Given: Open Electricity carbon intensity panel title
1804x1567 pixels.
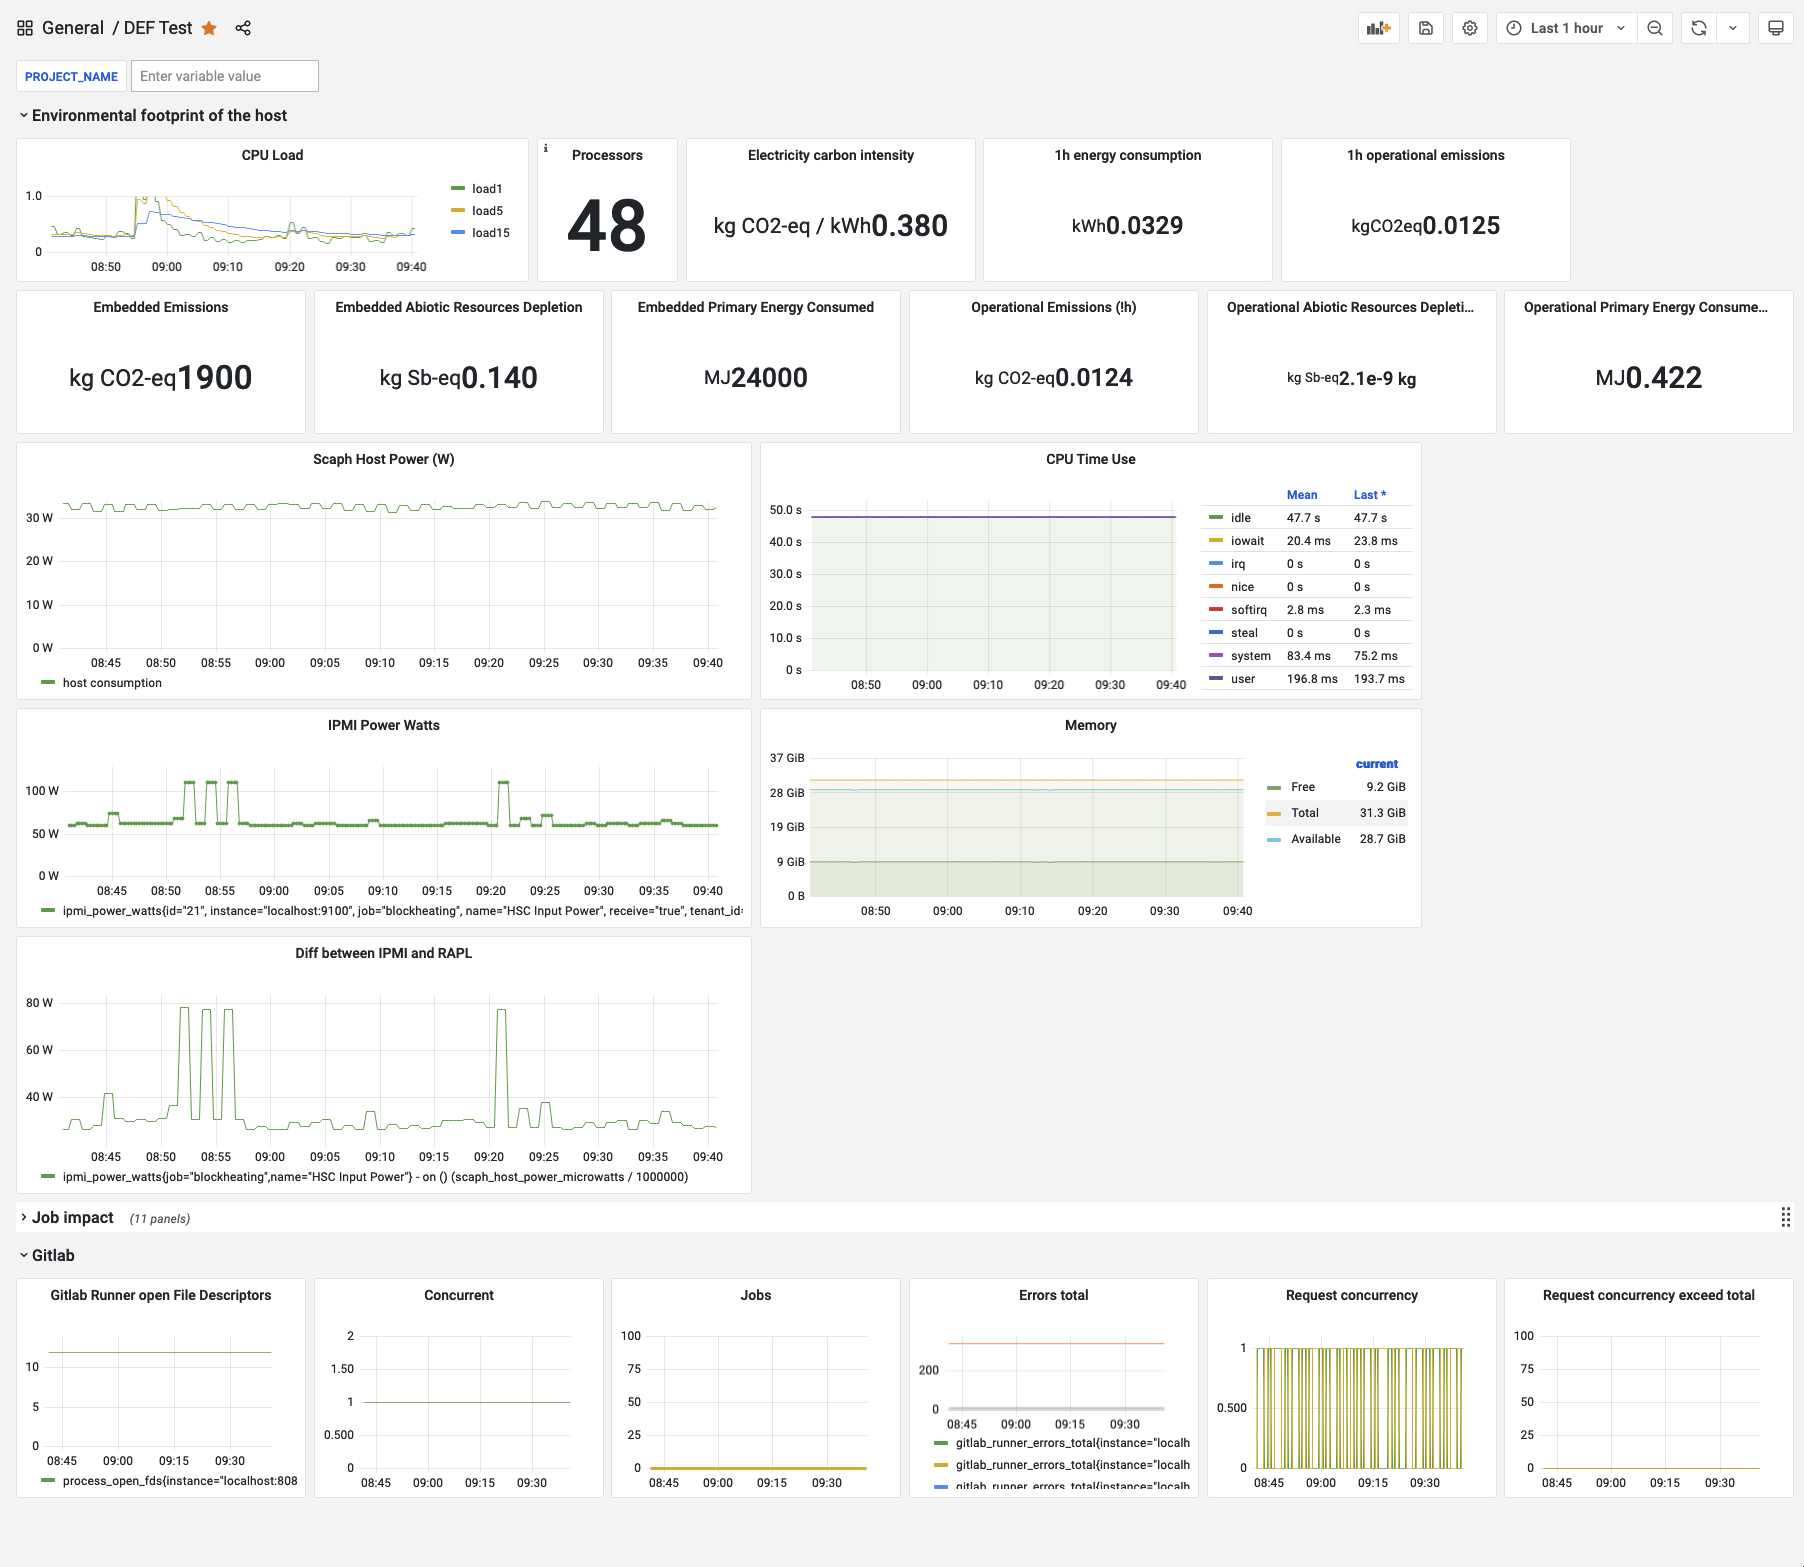Looking at the screenshot, I should click(831, 155).
